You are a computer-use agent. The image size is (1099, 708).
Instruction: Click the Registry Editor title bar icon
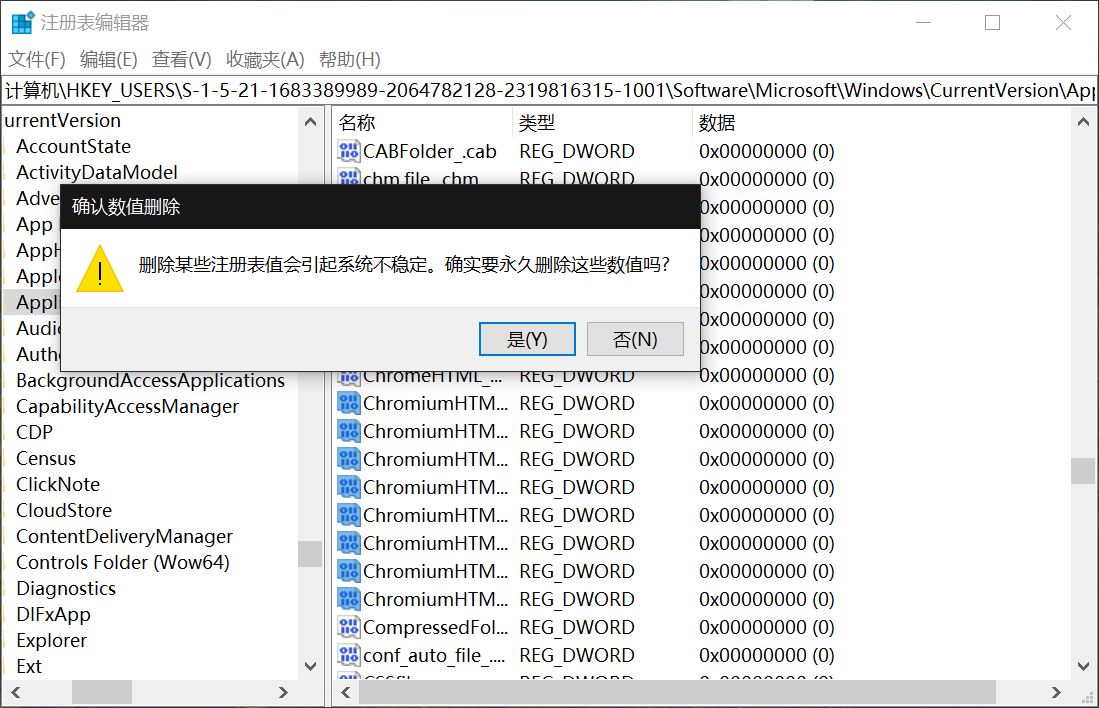(21, 23)
